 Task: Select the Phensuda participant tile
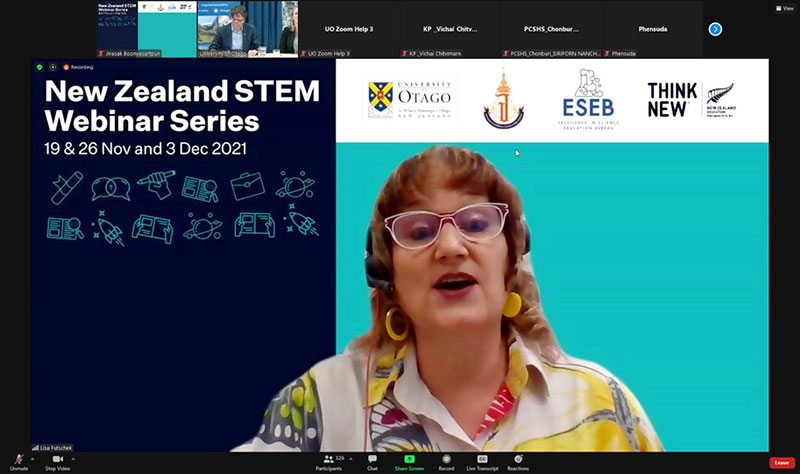click(x=653, y=29)
